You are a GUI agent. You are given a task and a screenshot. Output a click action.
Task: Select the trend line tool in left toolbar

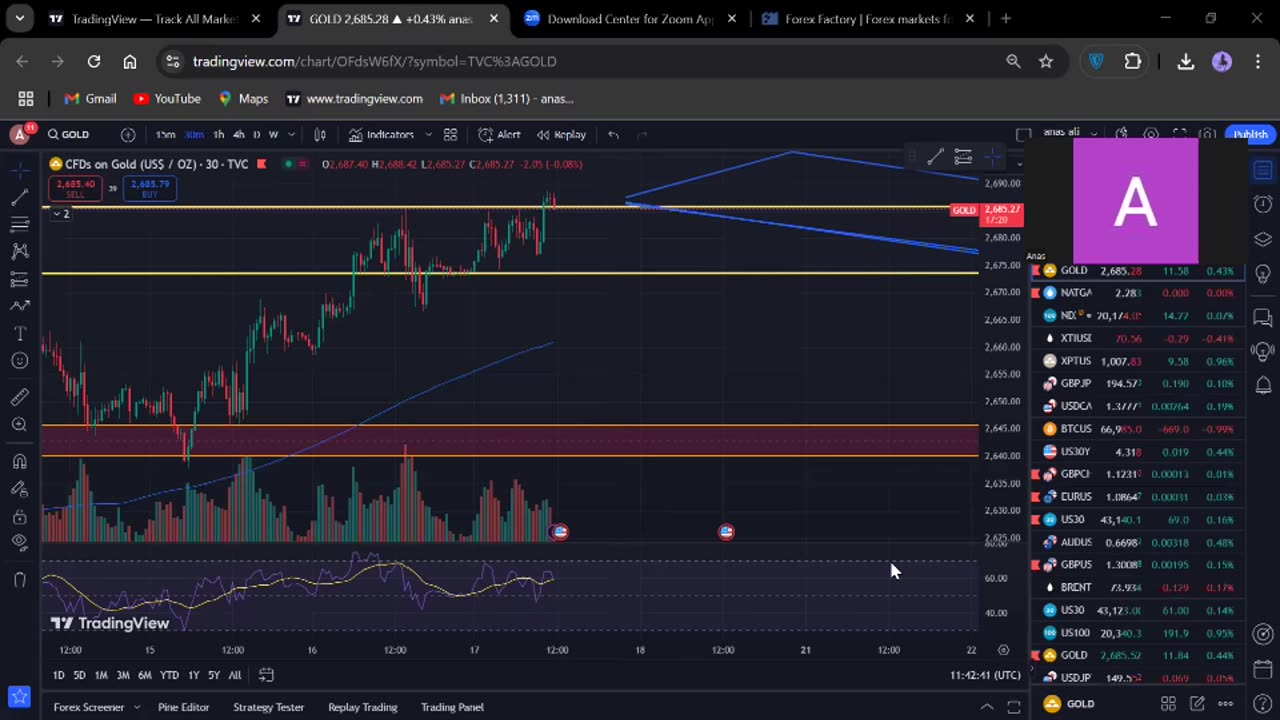pos(19,197)
